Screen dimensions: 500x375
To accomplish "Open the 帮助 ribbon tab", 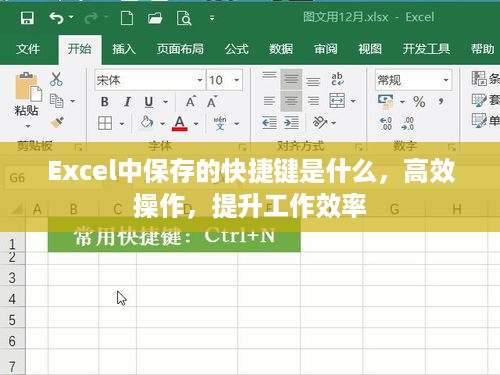I will pos(483,49).
